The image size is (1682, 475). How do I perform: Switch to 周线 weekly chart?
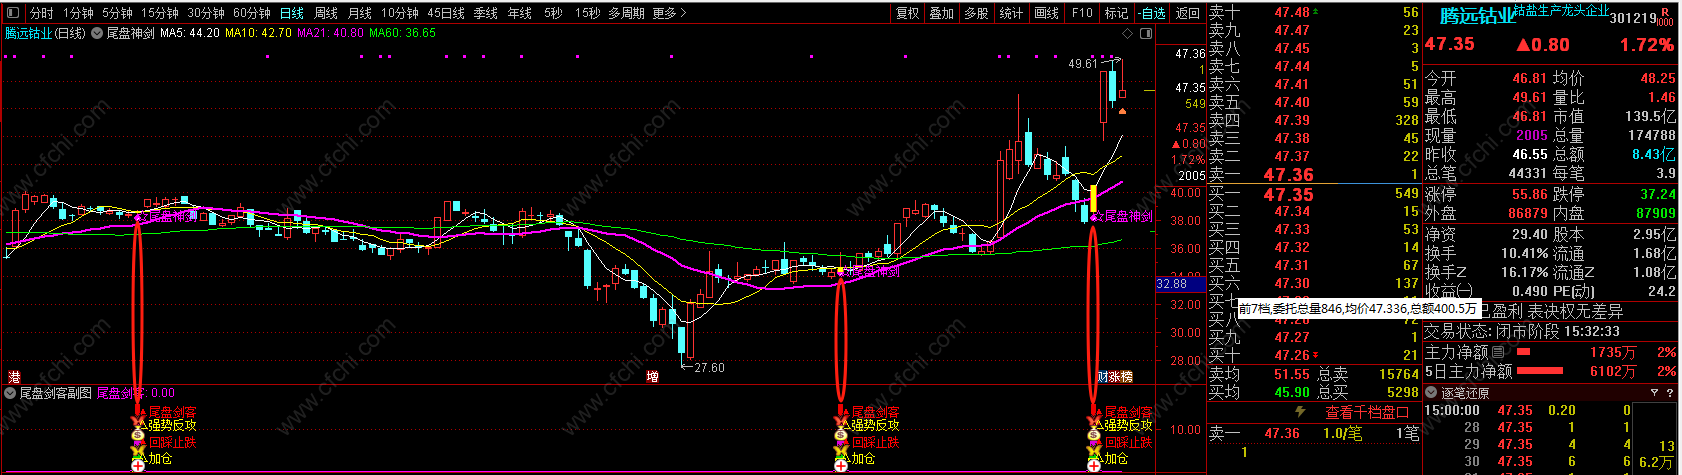tap(326, 13)
